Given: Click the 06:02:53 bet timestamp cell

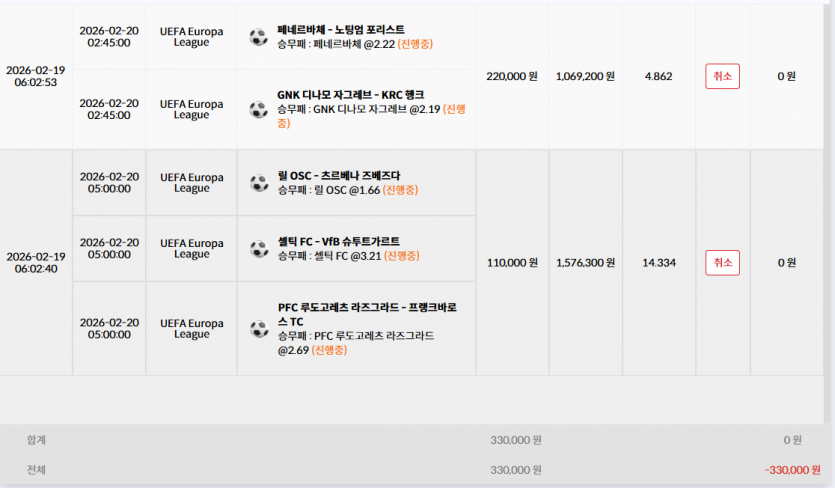Looking at the screenshot, I should click(x=36, y=76).
